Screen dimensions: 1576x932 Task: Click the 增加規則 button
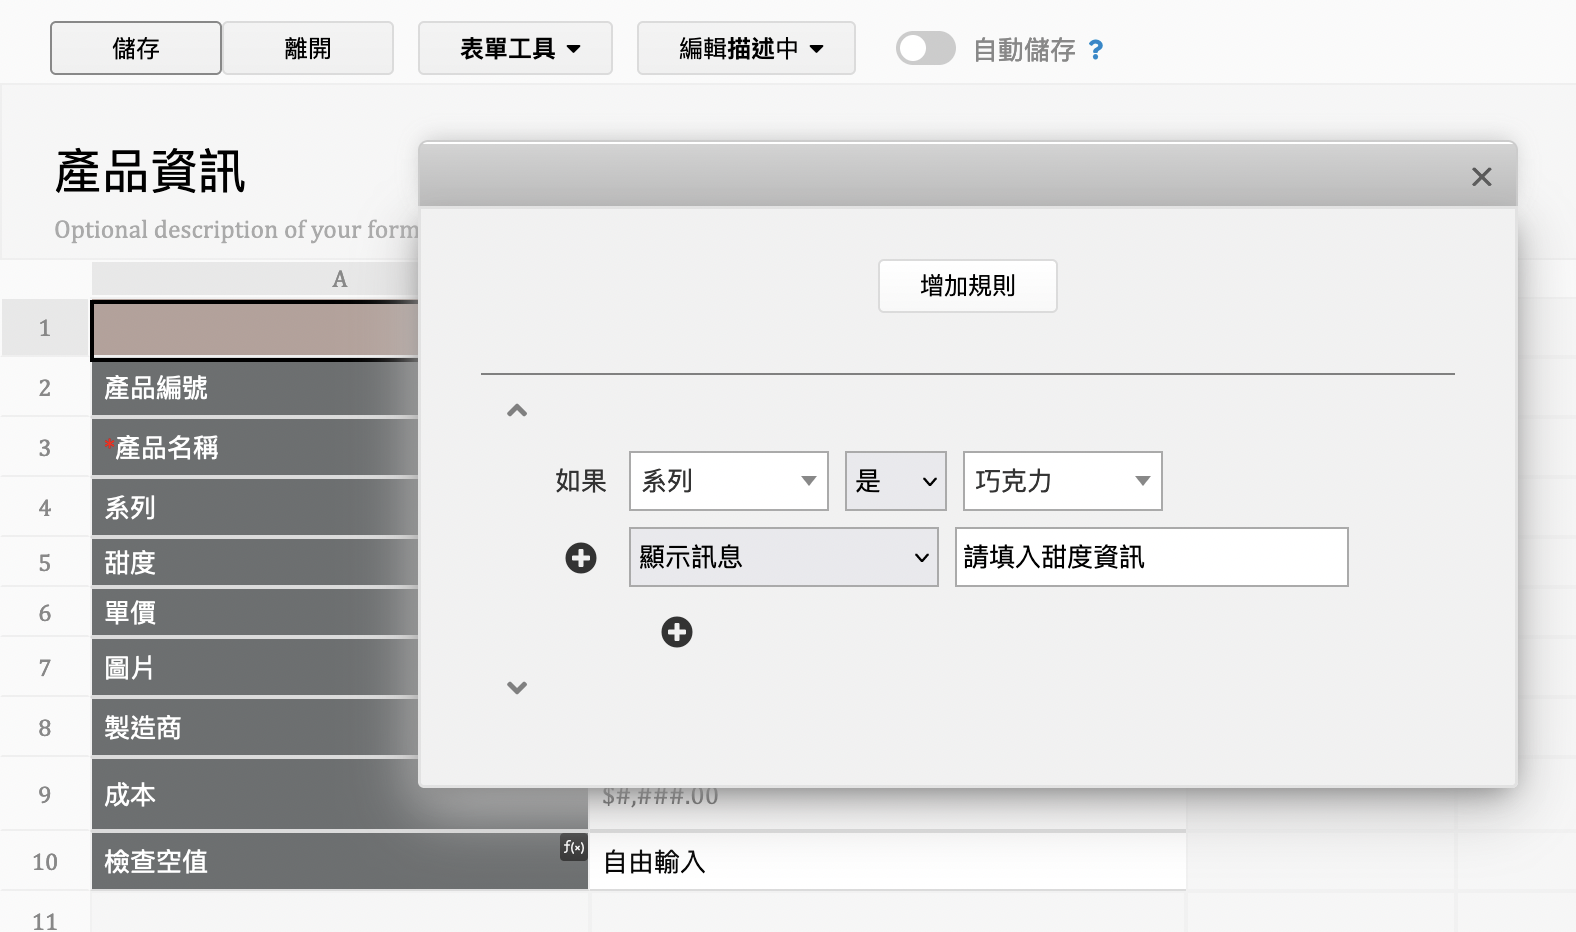[x=968, y=286]
